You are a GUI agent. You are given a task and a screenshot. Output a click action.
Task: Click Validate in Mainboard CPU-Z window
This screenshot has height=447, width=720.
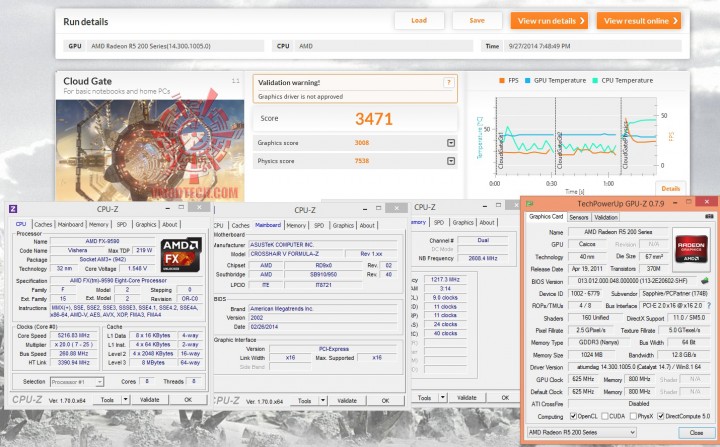pos(347,401)
